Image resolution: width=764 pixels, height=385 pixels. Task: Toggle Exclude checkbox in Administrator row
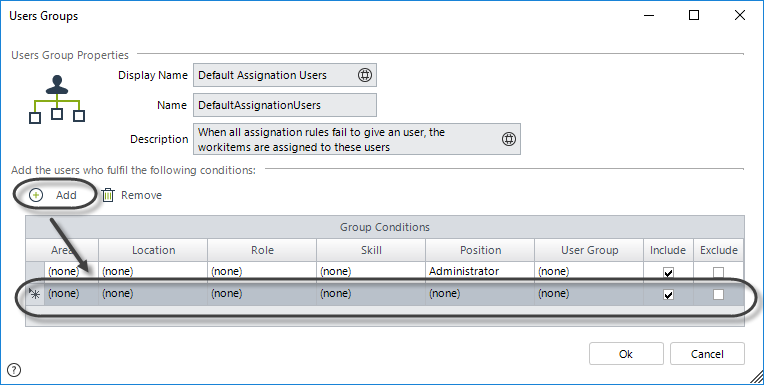pos(718,272)
